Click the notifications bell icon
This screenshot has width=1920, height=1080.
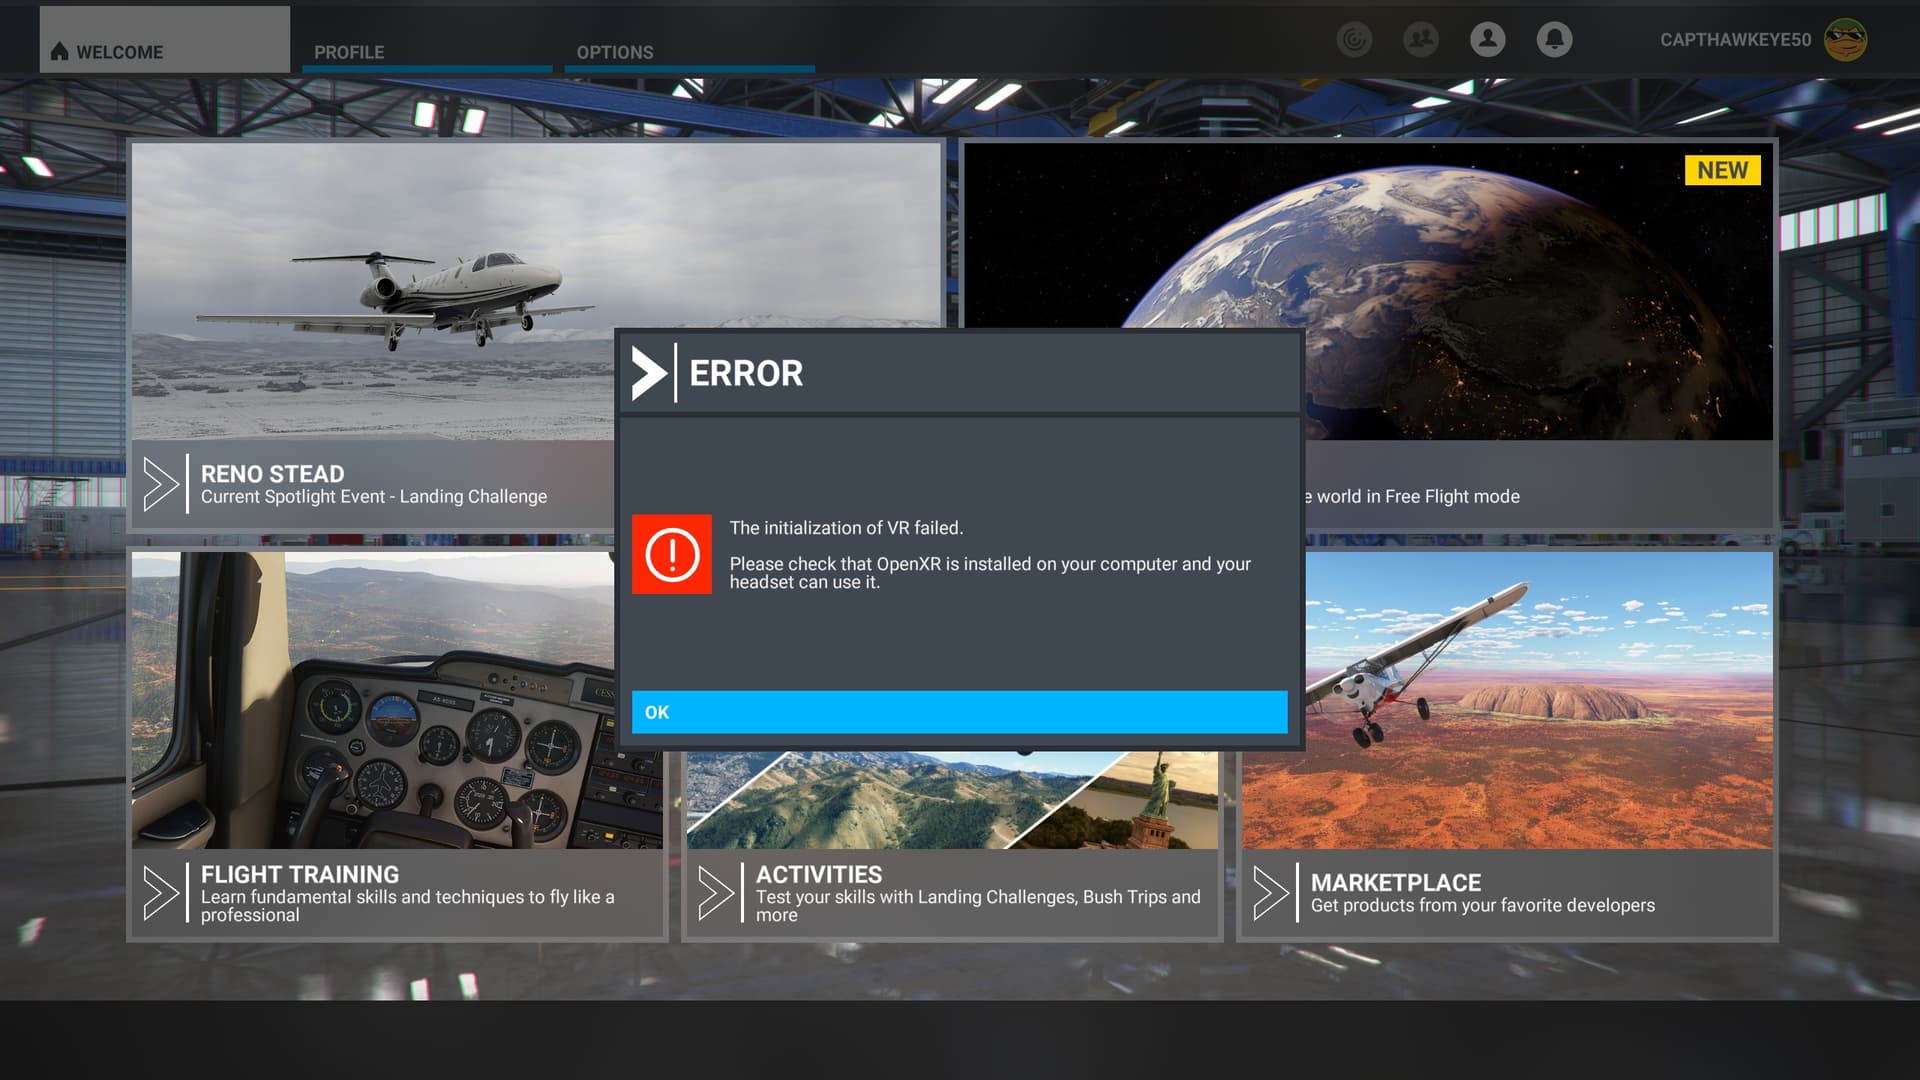[1555, 40]
